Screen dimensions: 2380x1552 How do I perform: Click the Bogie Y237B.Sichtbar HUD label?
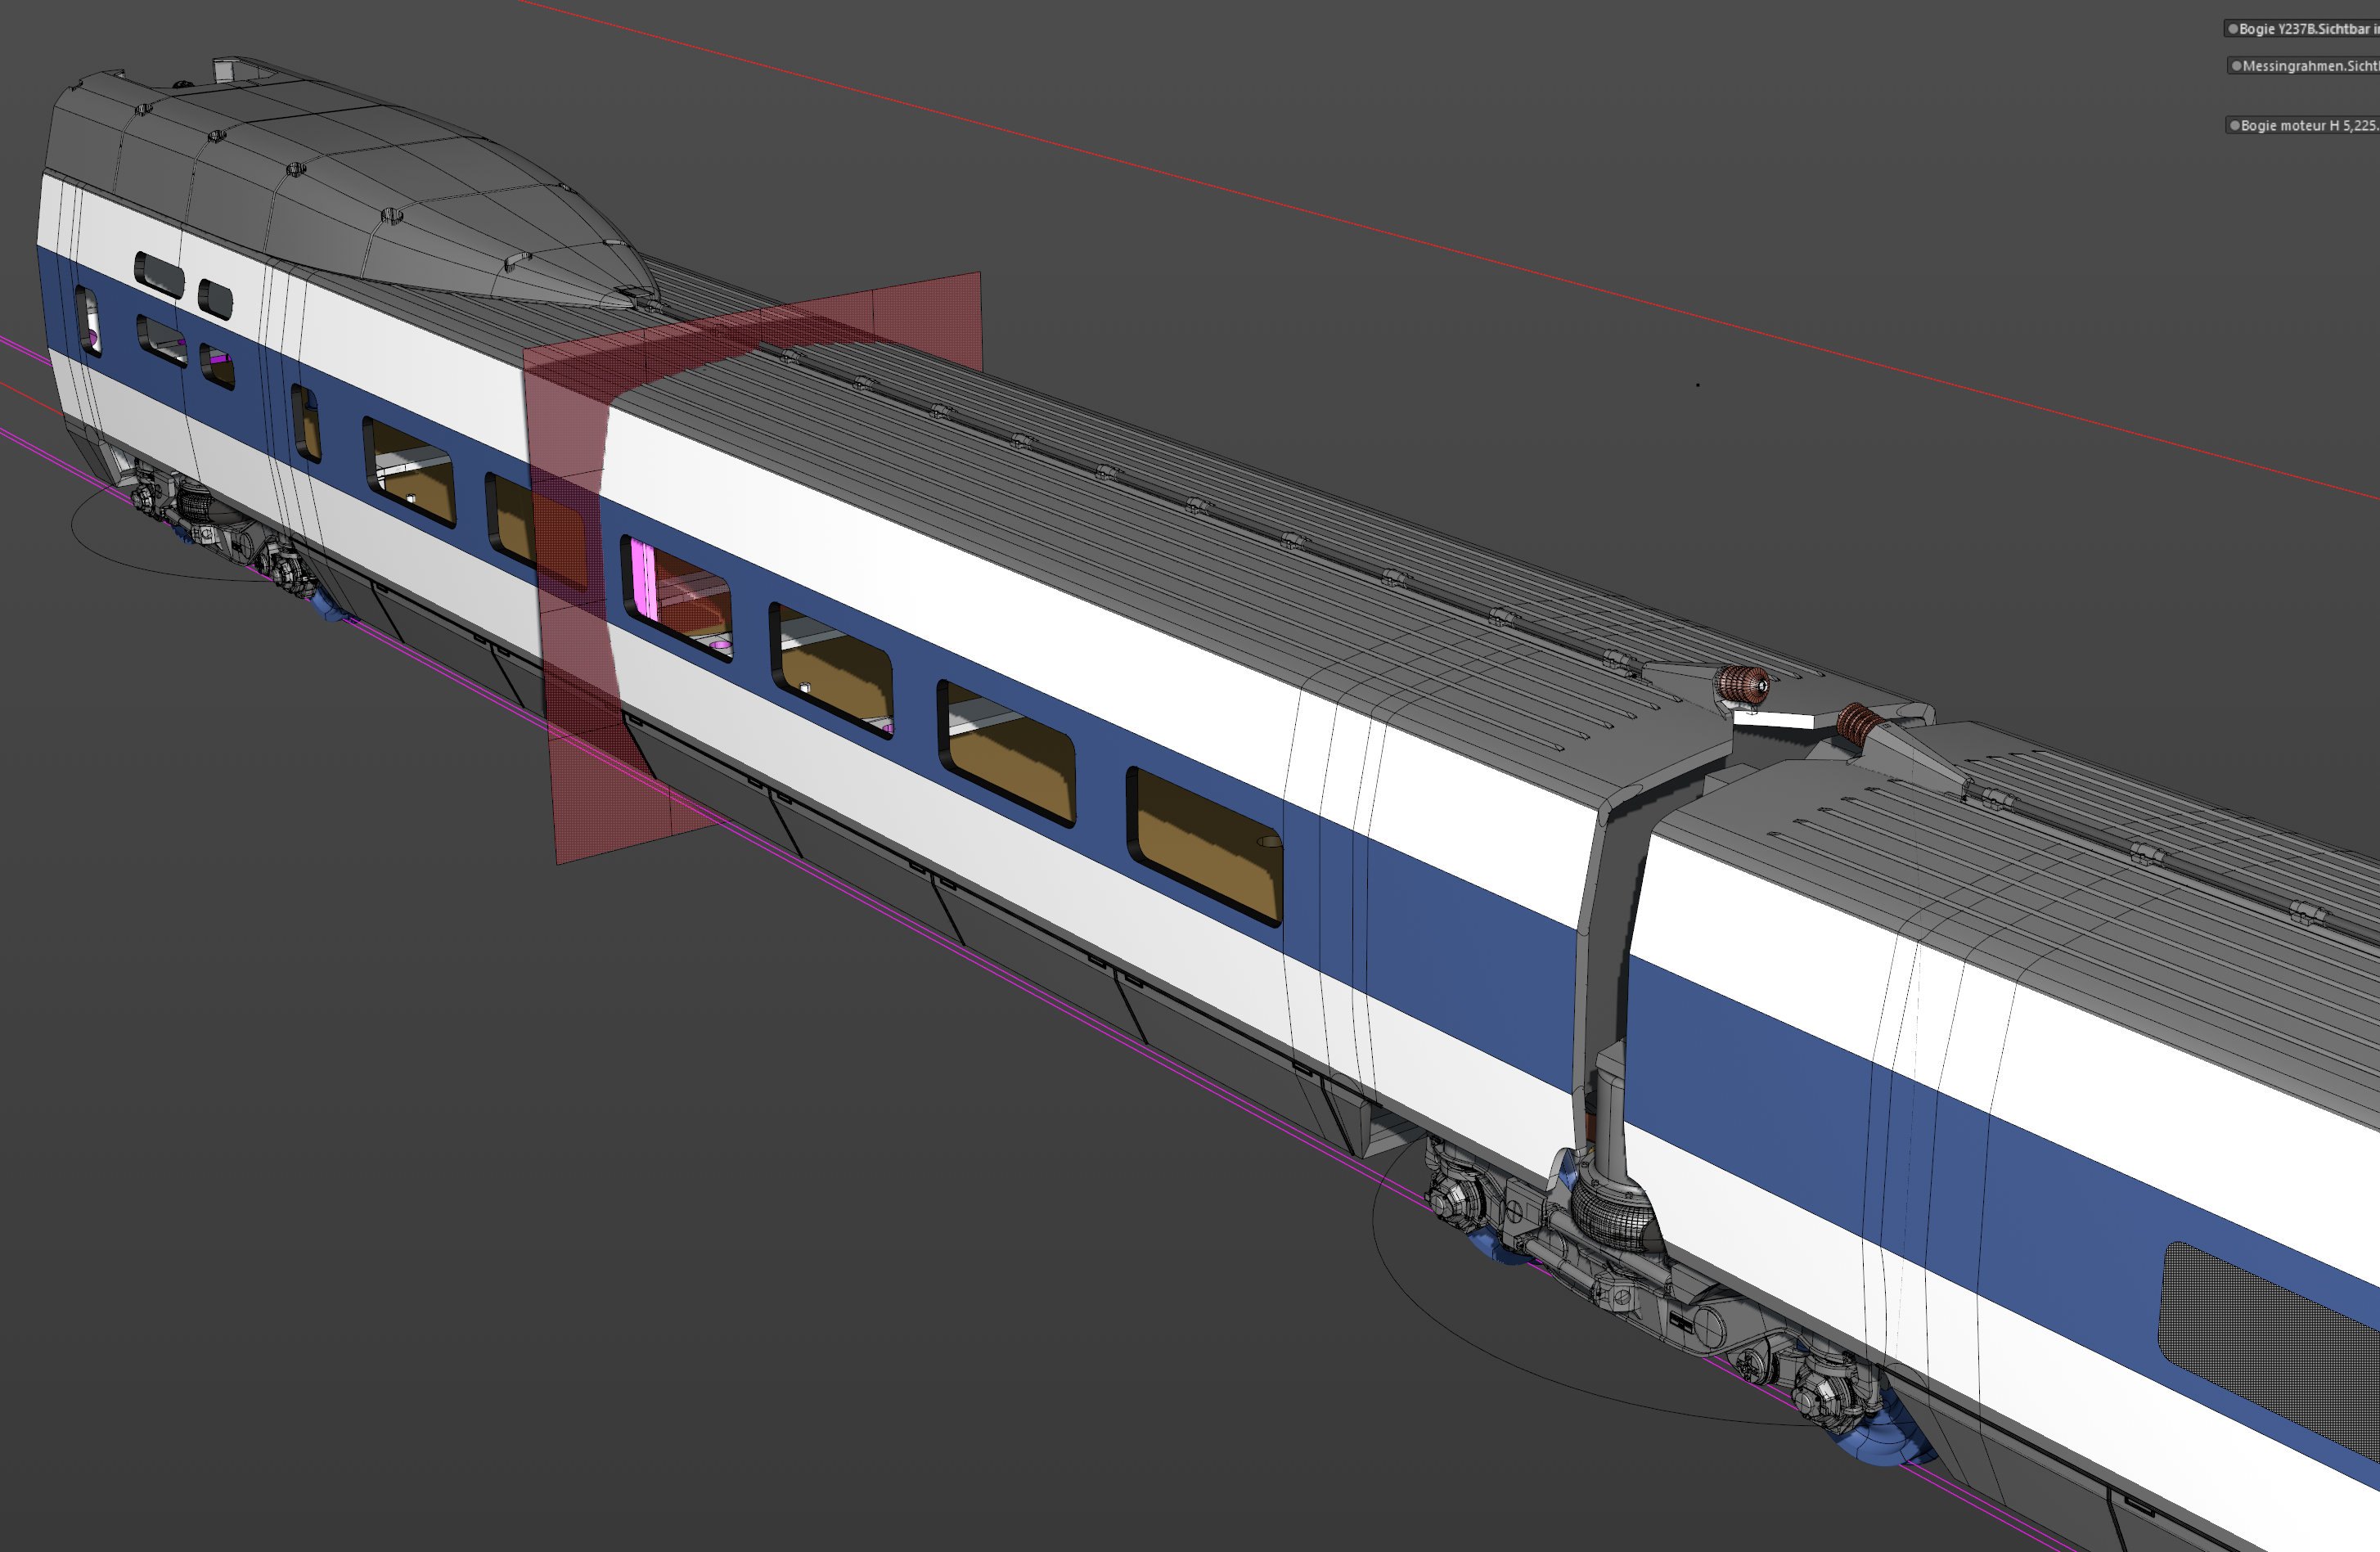coord(2309,29)
